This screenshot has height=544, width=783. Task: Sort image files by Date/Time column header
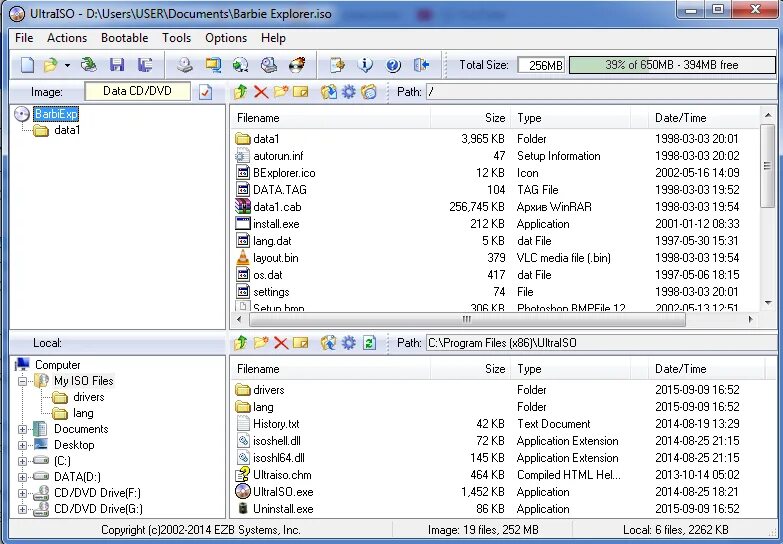click(704, 118)
